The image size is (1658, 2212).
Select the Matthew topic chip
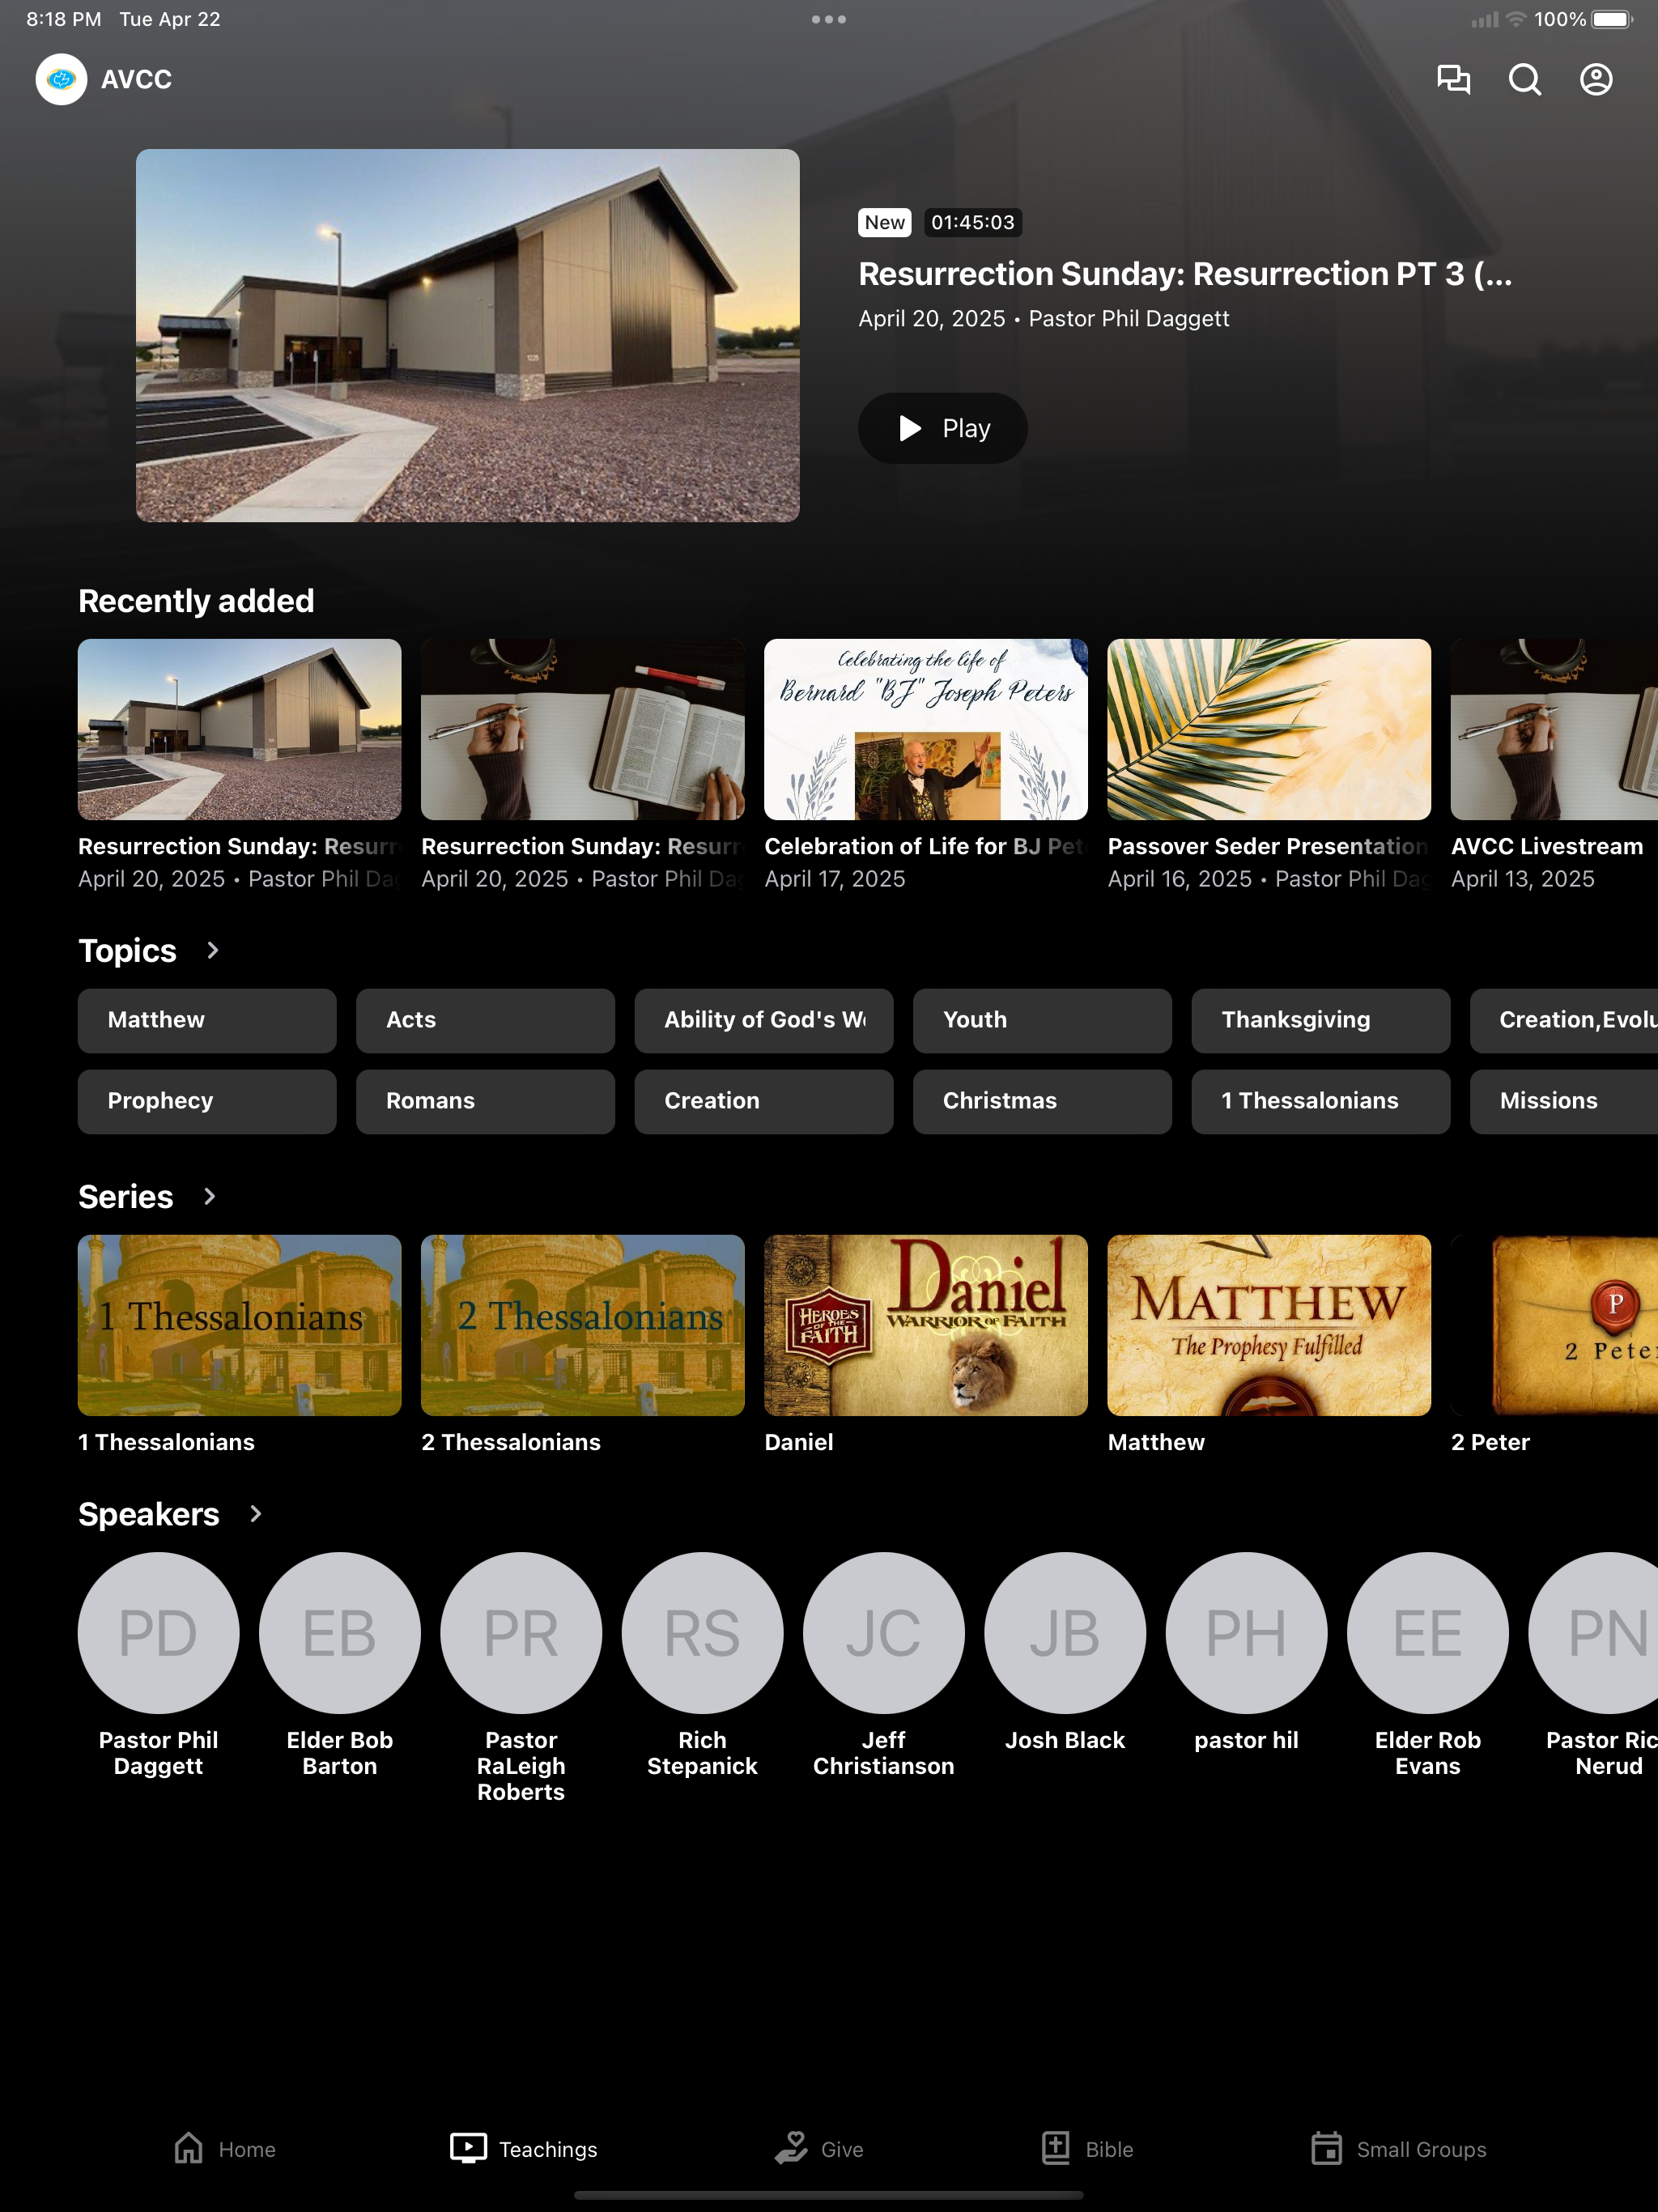pos(207,1020)
